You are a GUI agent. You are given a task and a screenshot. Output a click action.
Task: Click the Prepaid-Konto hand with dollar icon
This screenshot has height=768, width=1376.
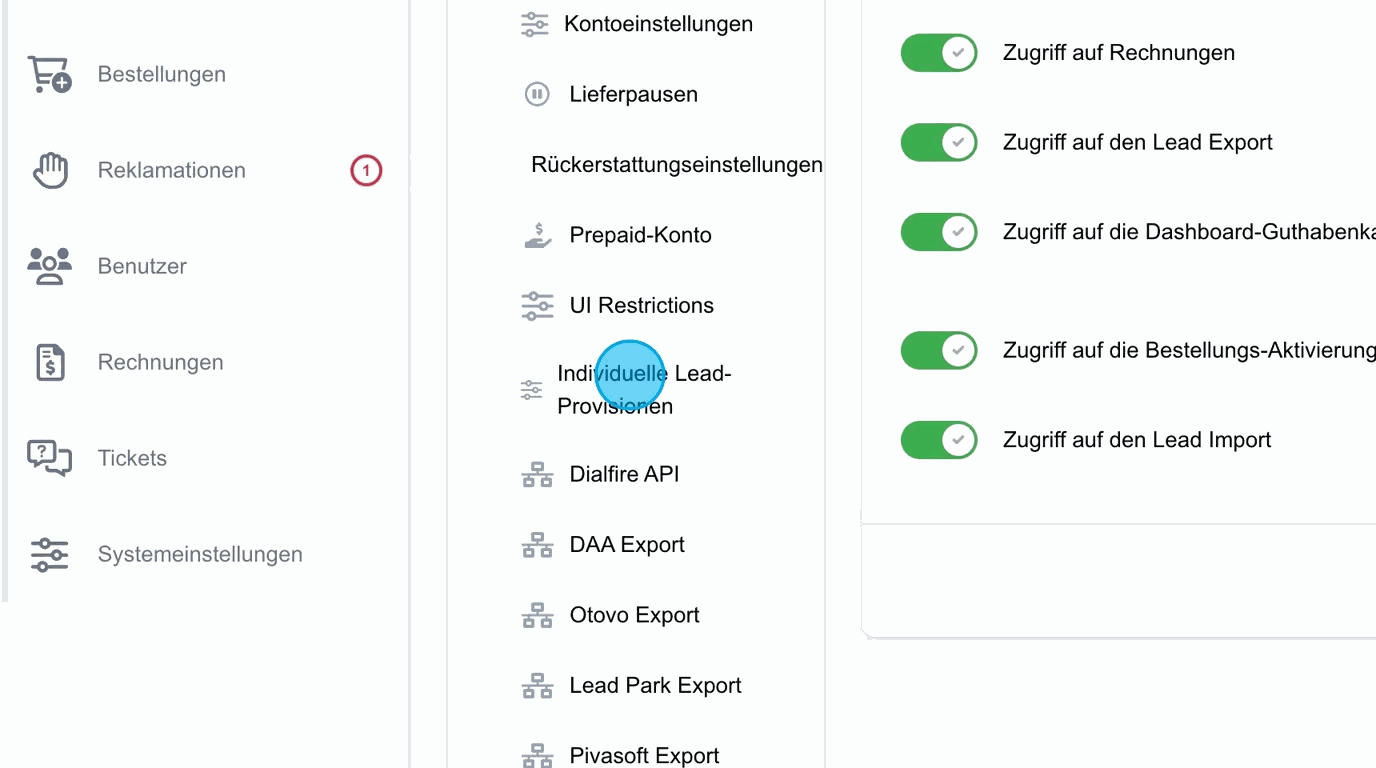tap(538, 235)
